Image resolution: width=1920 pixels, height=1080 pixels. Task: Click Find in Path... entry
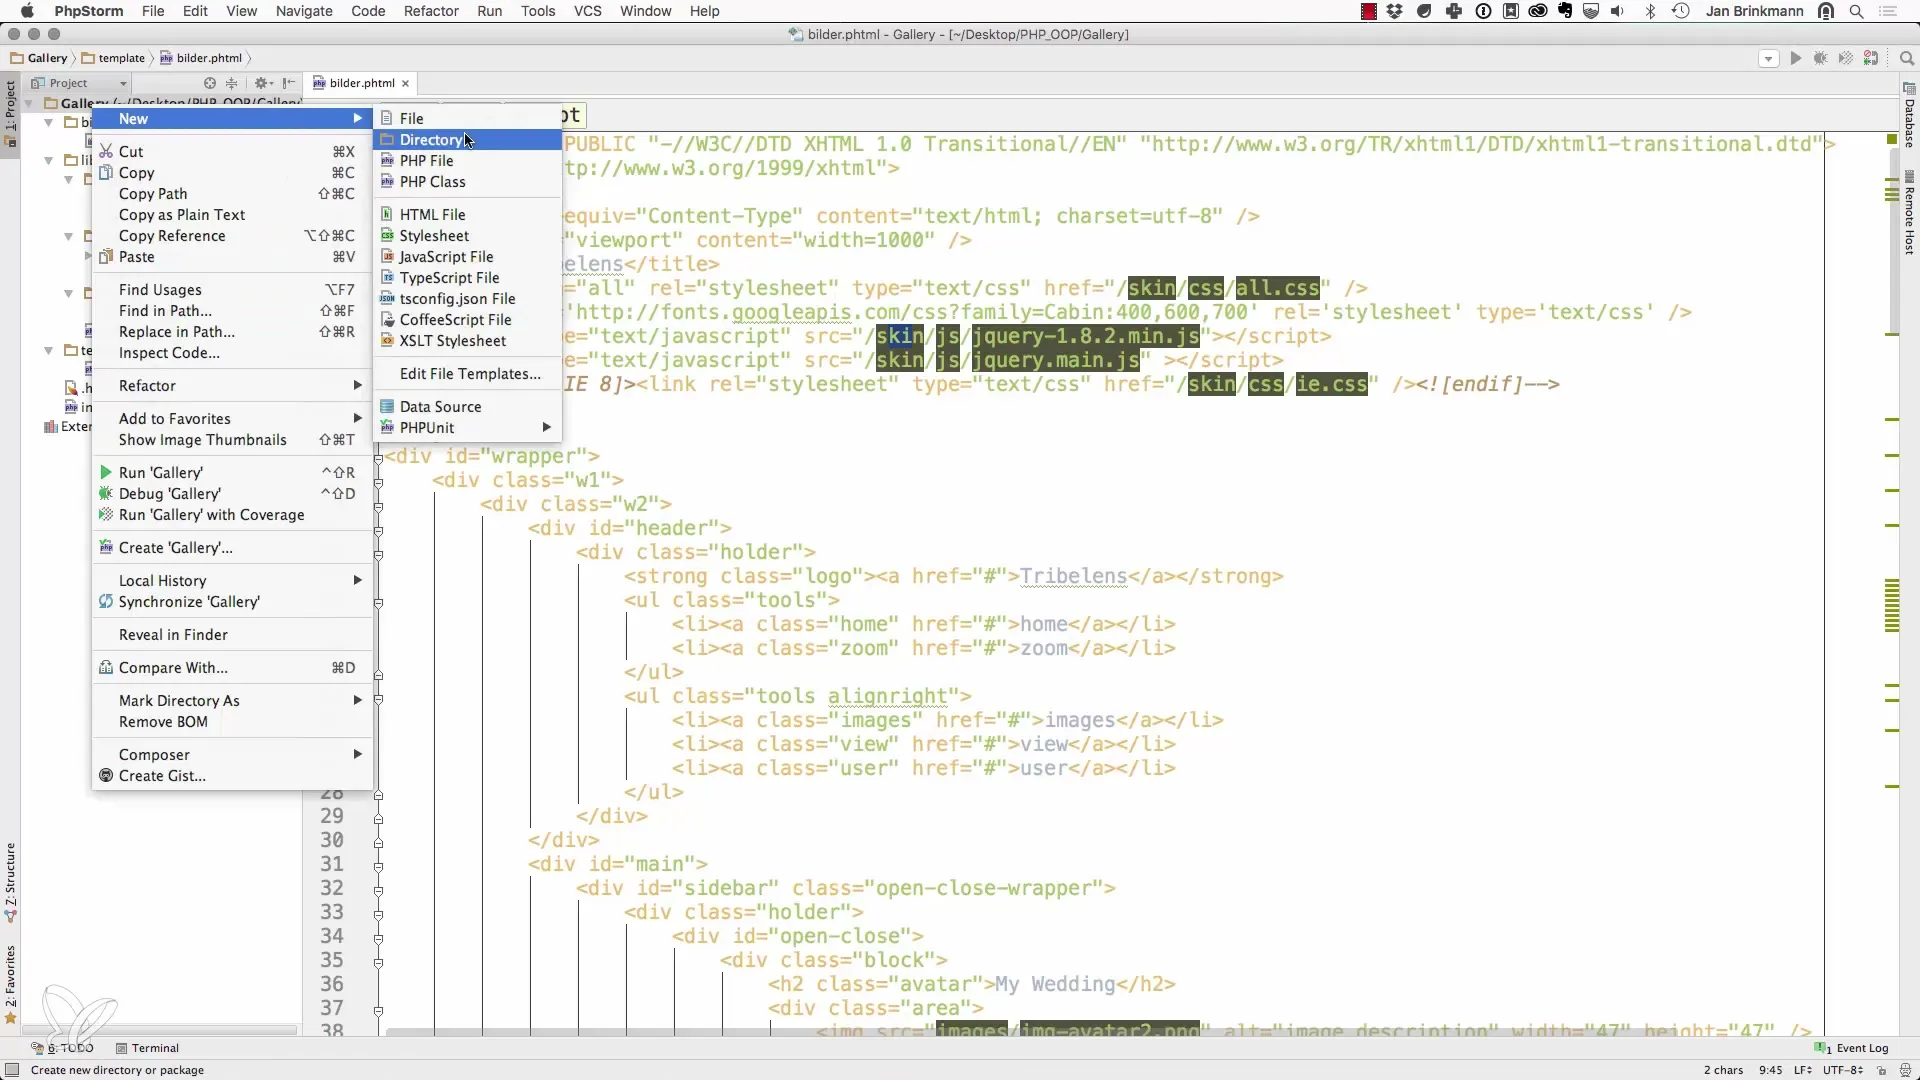tap(232, 311)
